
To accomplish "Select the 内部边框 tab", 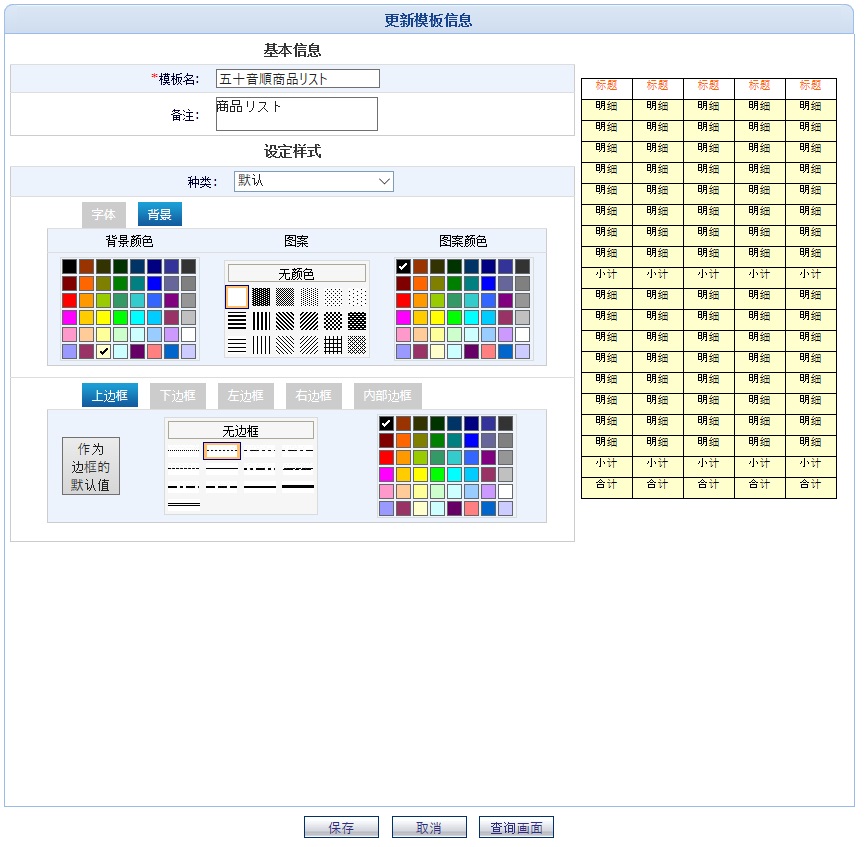I will pos(388,395).
